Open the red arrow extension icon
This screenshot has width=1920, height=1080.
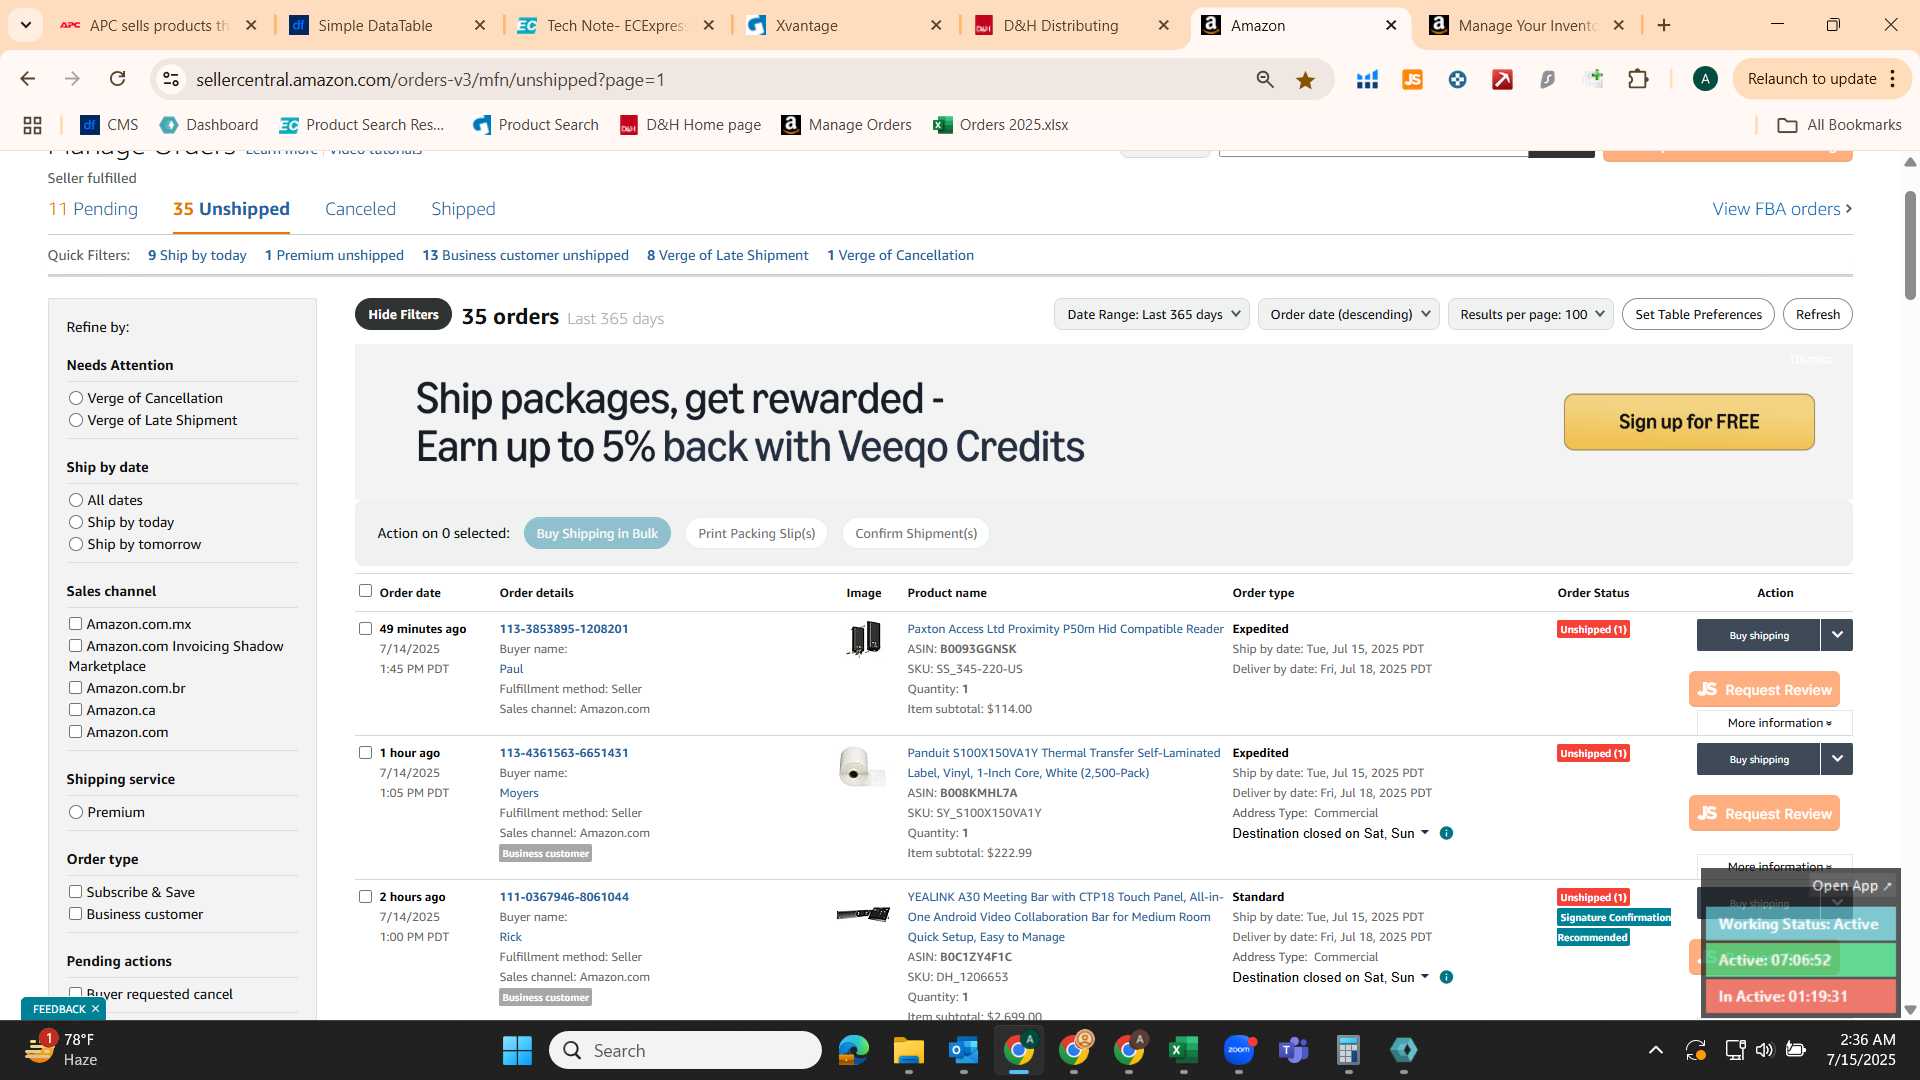(1502, 79)
